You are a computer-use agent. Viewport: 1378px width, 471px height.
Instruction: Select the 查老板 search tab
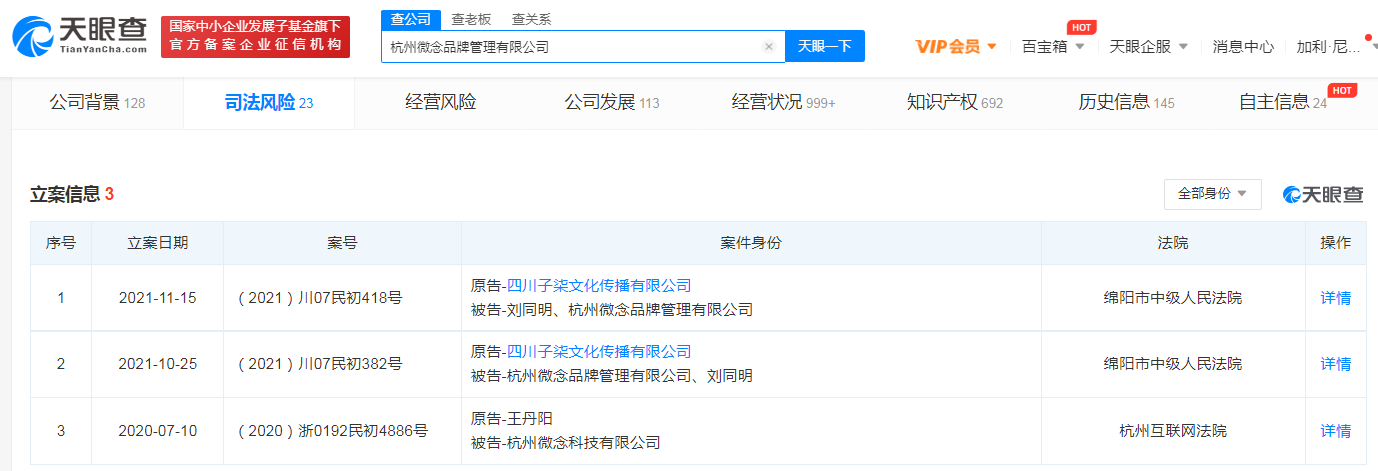[x=470, y=19]
